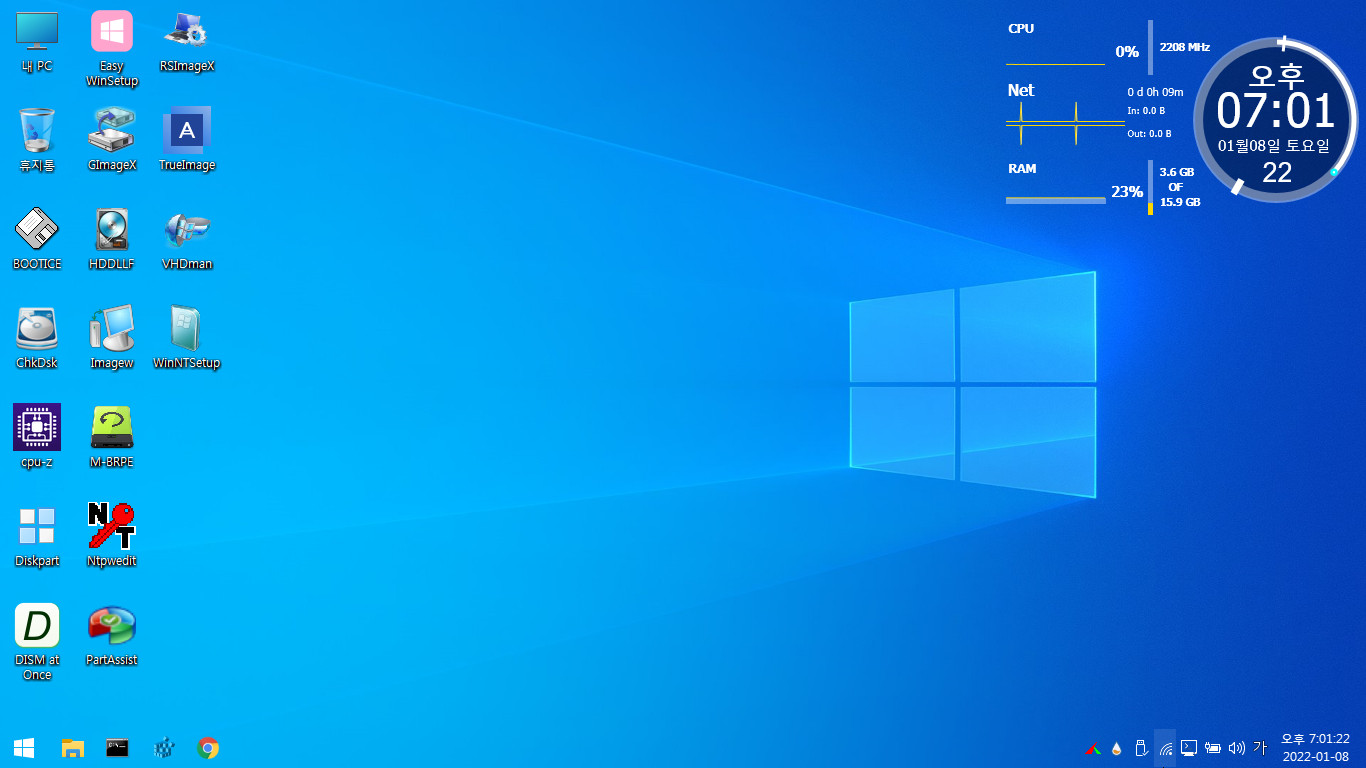Screen dimensions: 1366x768
Task: Open the blue gear taskbar app
Action: [x=163, y=748]
